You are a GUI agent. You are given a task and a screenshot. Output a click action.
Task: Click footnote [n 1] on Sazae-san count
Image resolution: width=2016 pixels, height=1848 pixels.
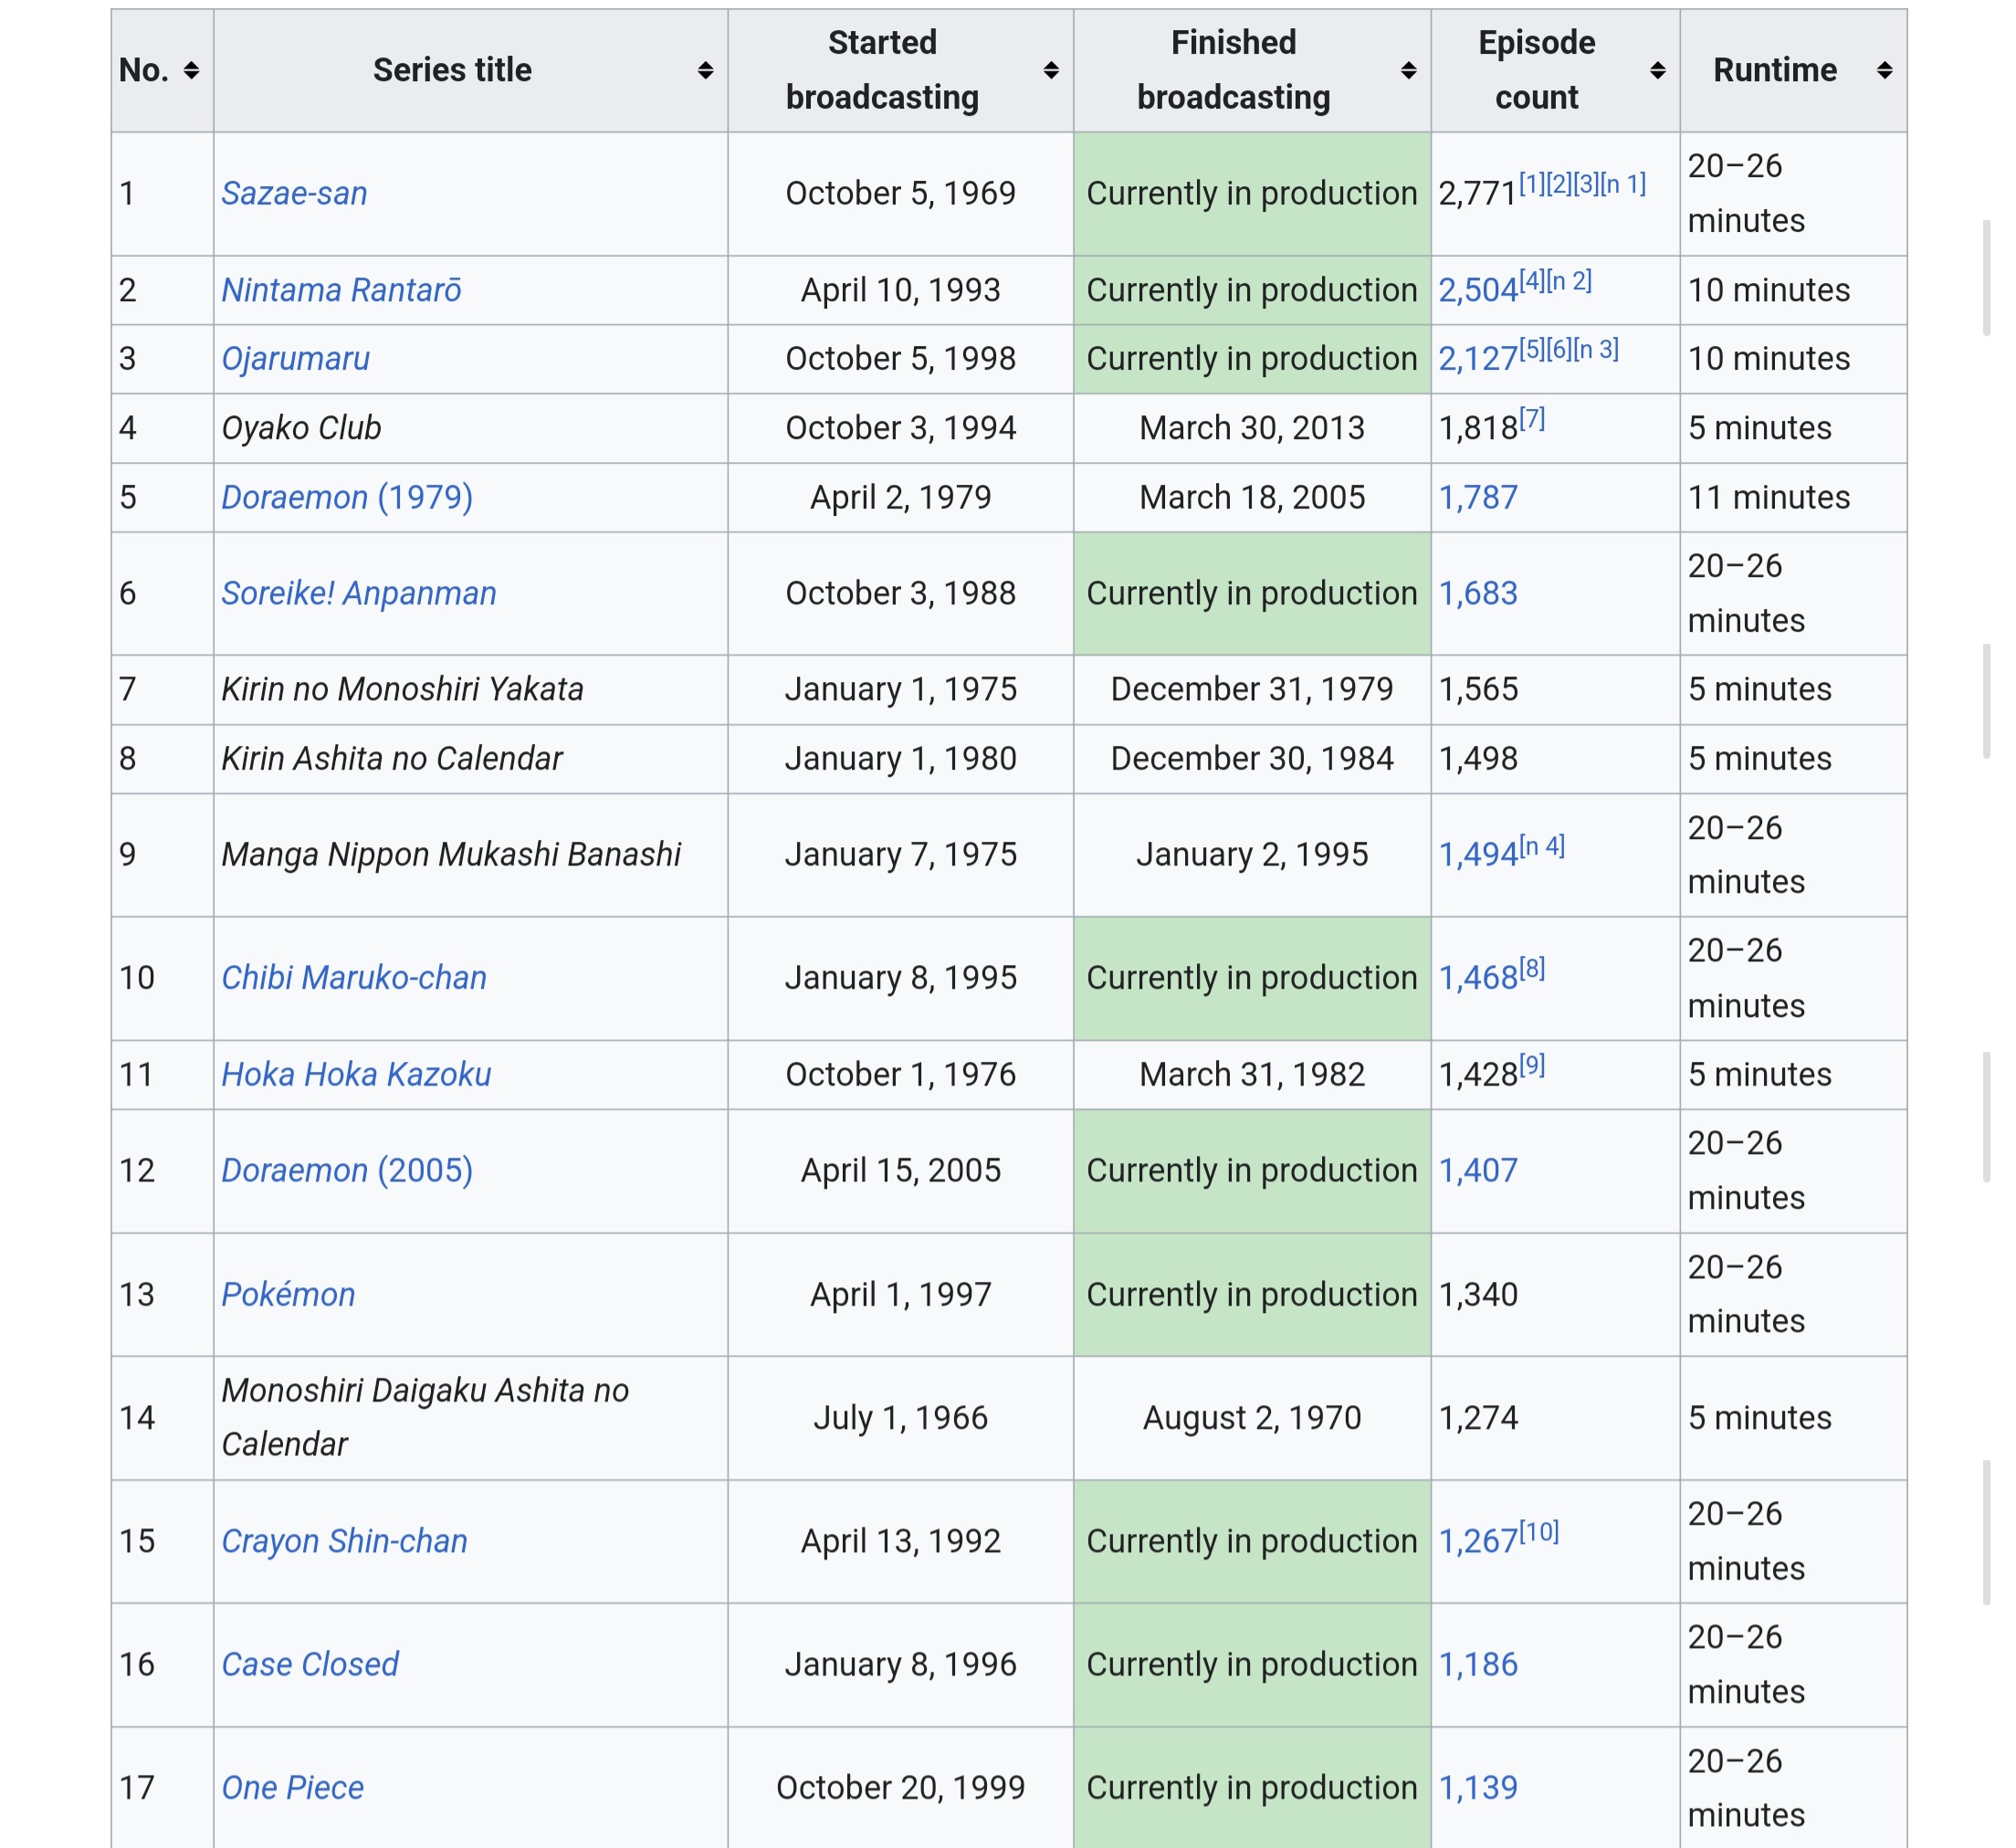[1622, 184]
